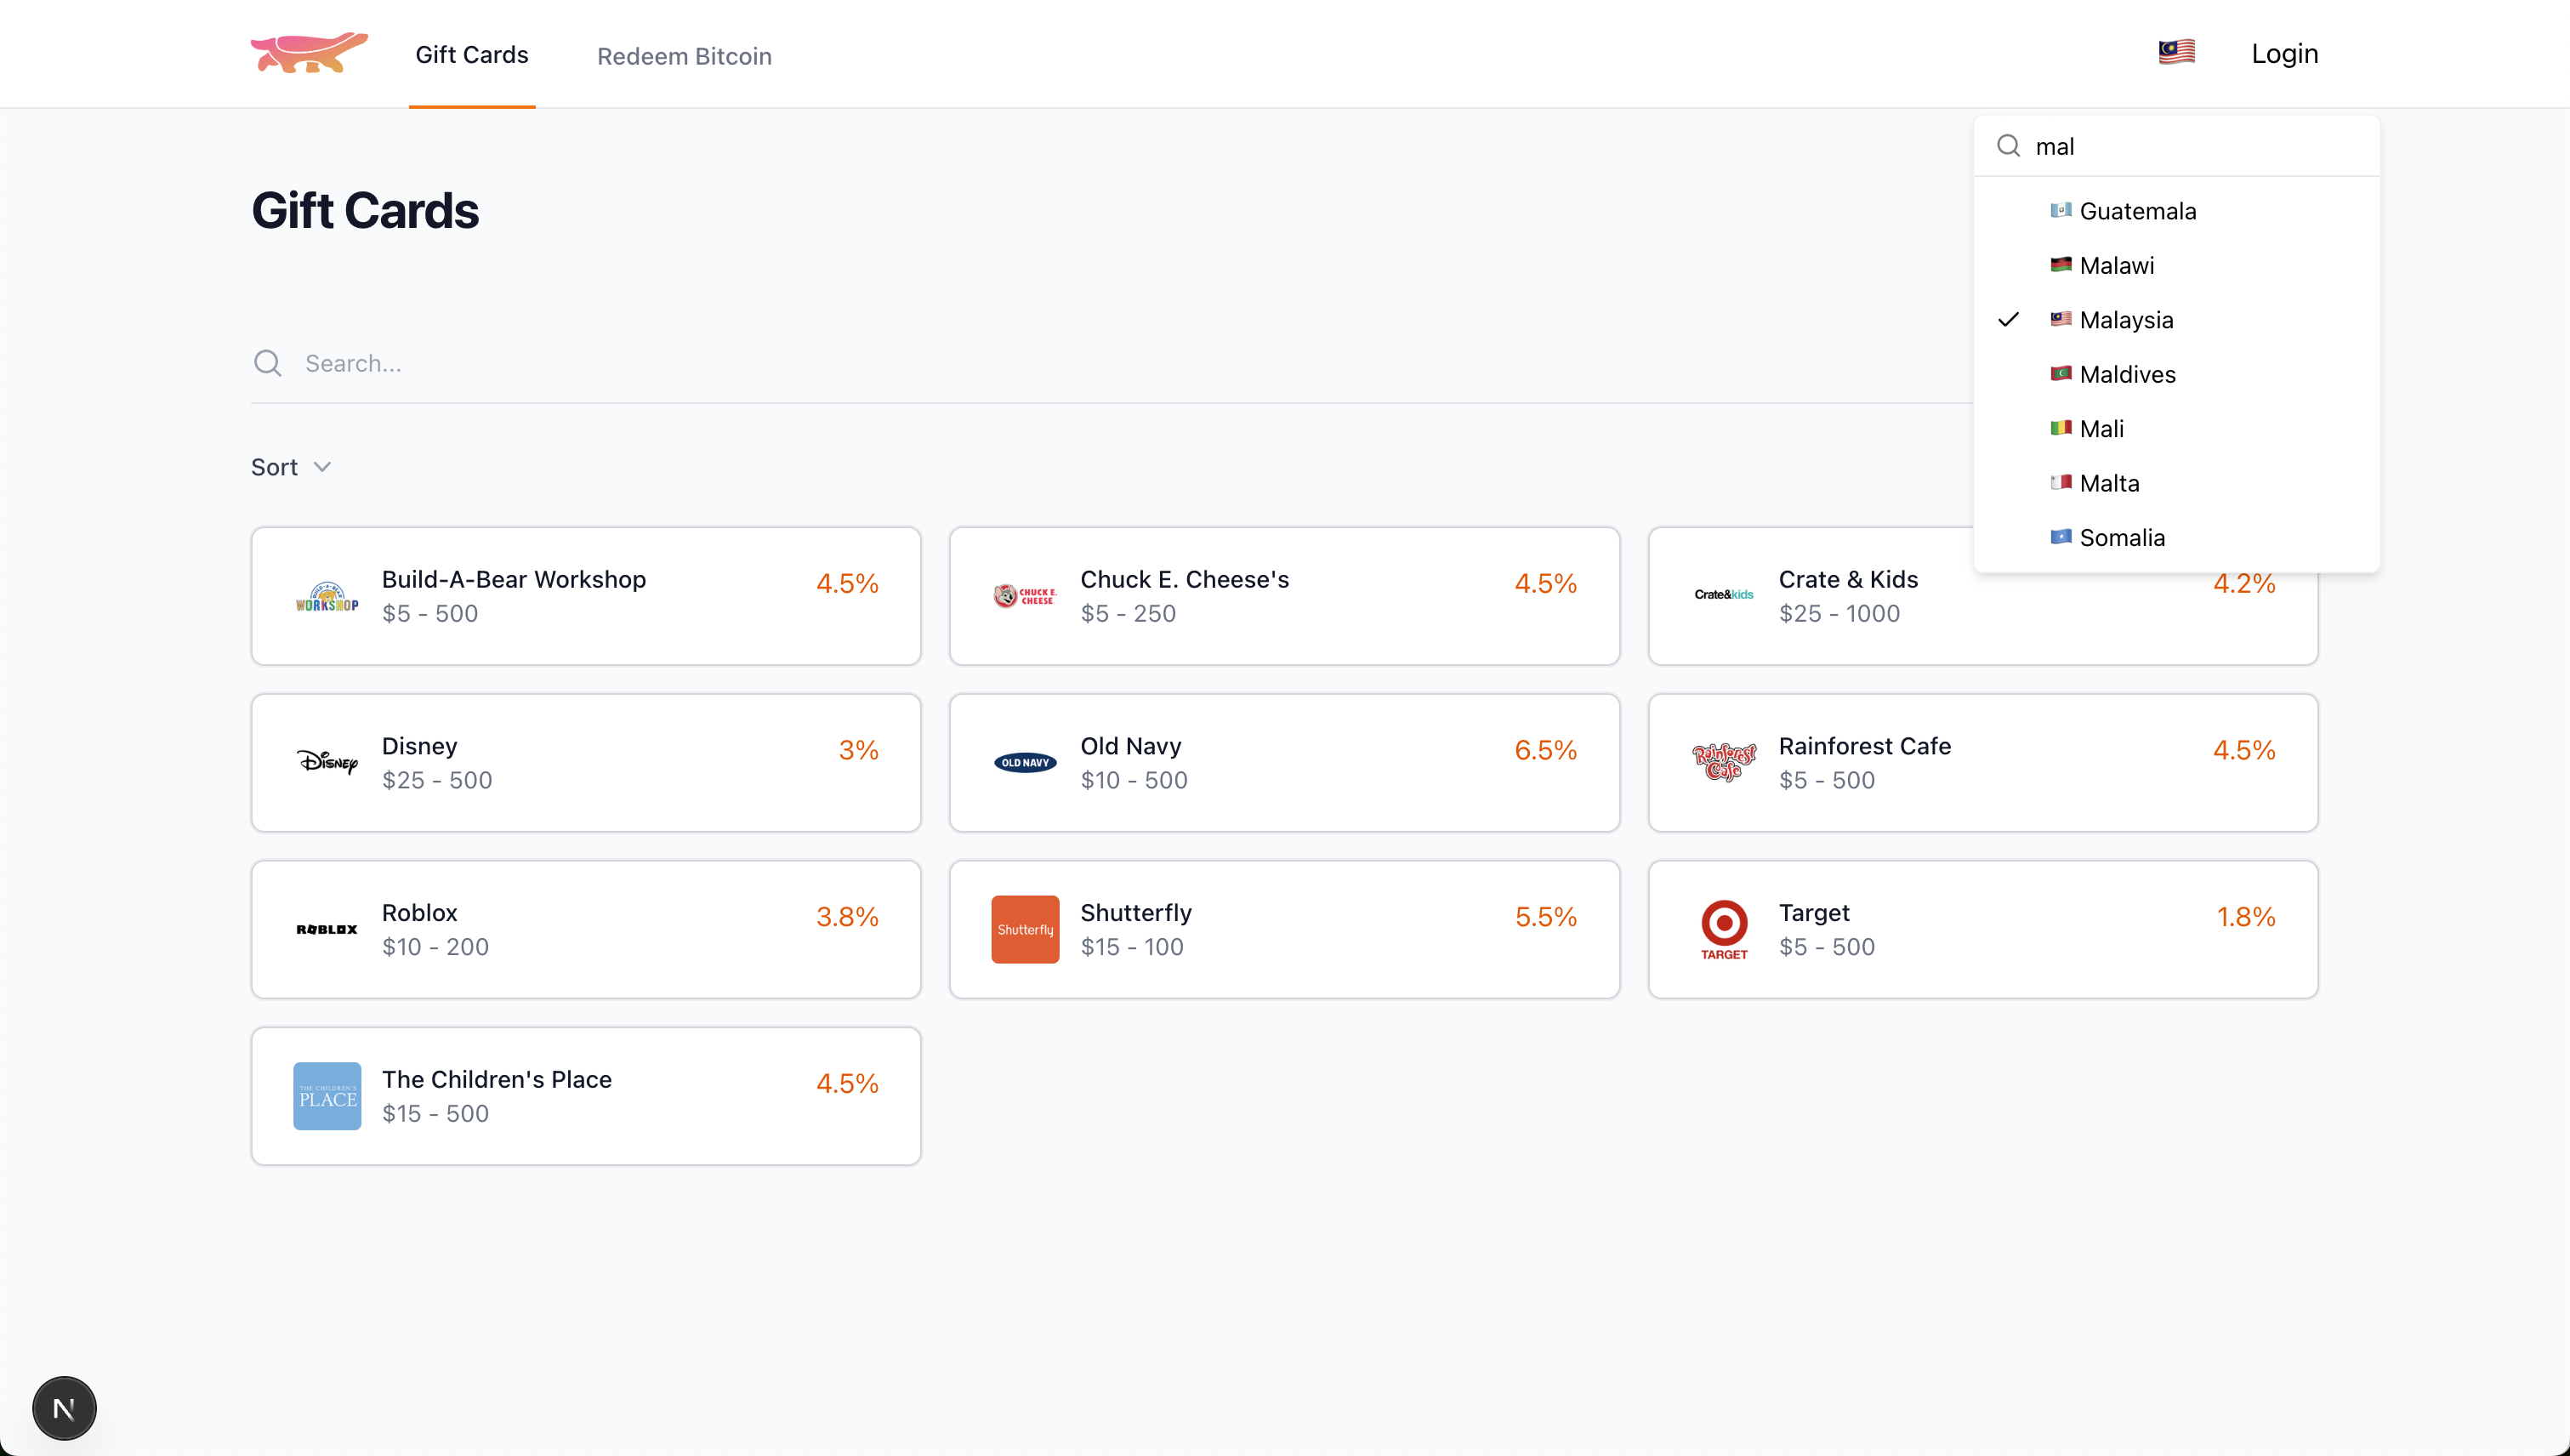Click the checkmark beside Malaysia
Image resolution: width=2570 pixels, height=1456 pixels.
coord(2008,320)
